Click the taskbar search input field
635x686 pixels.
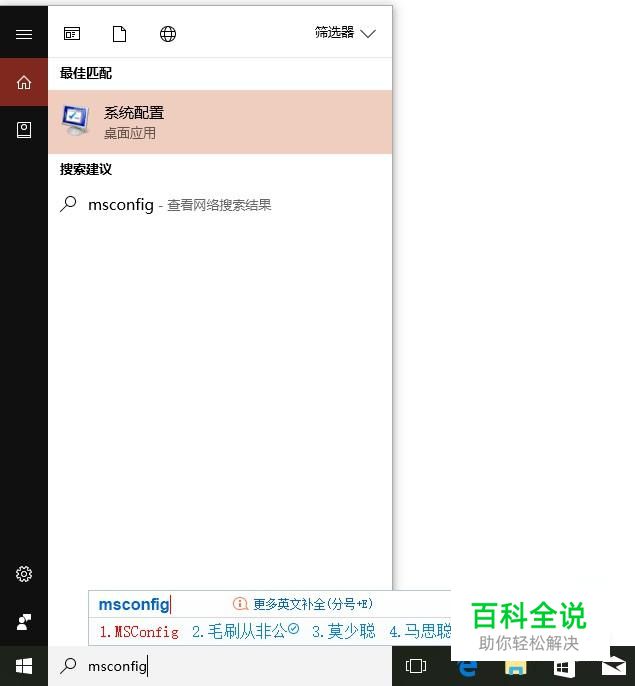[220, 666]
